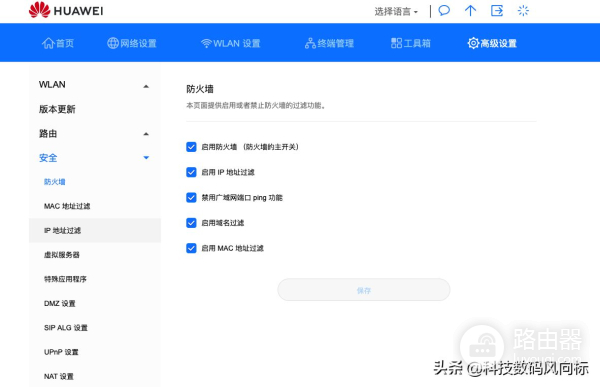Select the 安全 sidebar section
Viewport: 600px width, 387px height.
48,158
